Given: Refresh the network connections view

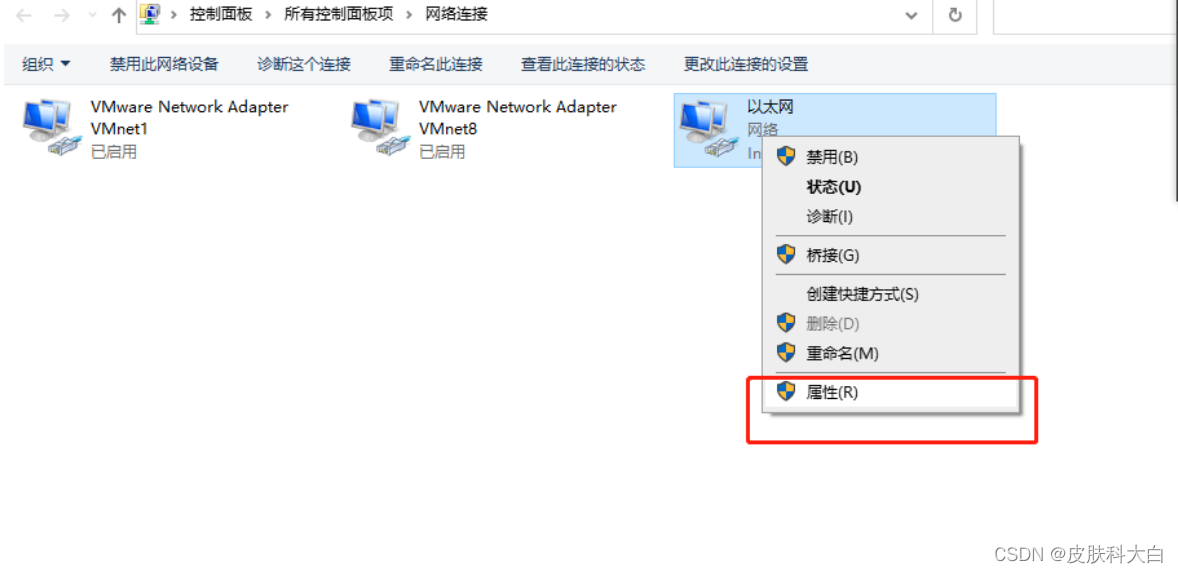Looking at the screenshot, I should pos(955,15).
